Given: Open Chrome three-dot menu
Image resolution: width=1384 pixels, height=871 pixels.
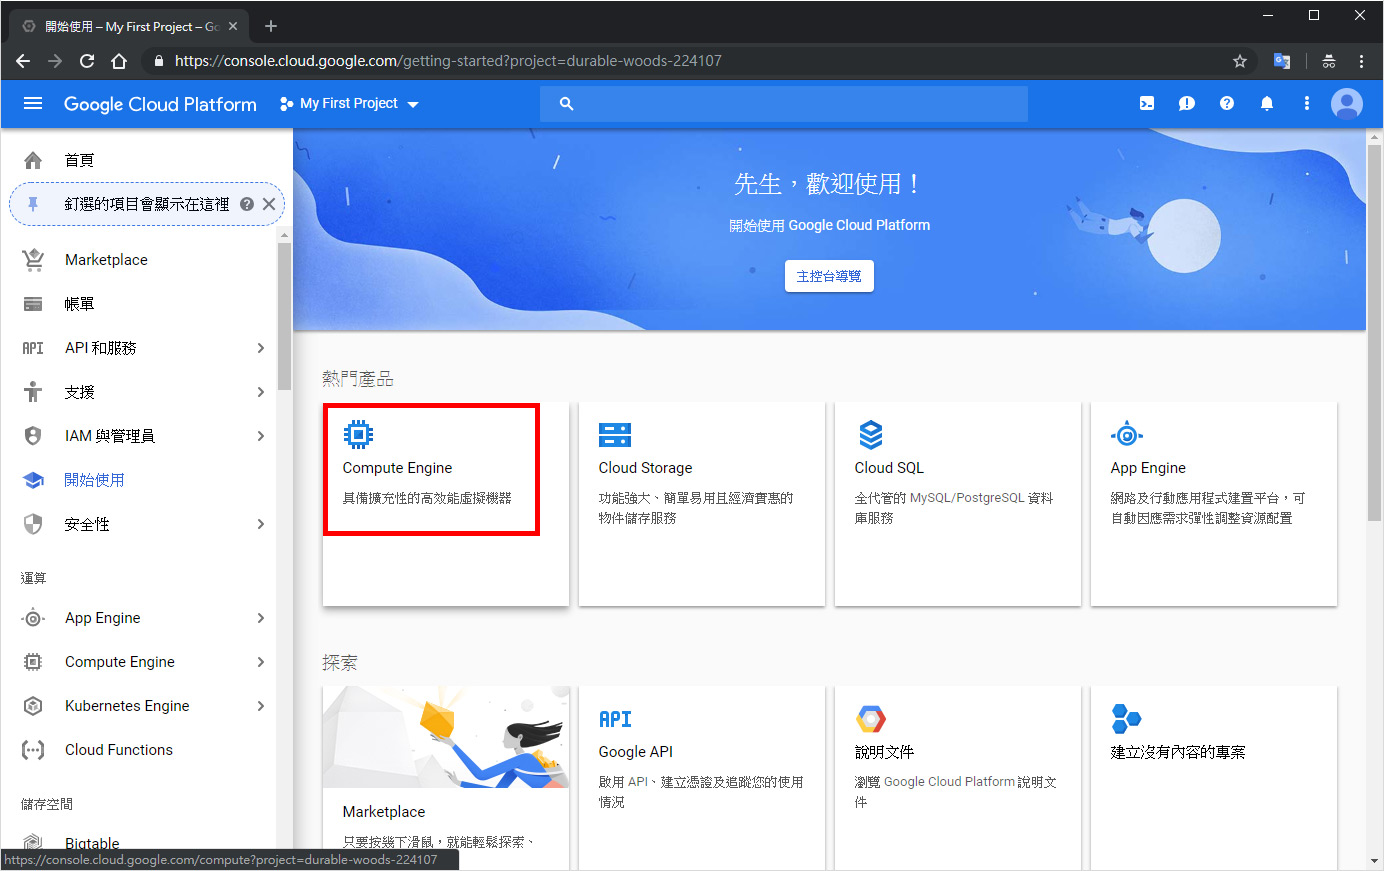Looking at the screenshot, I should click(1361, 61).
